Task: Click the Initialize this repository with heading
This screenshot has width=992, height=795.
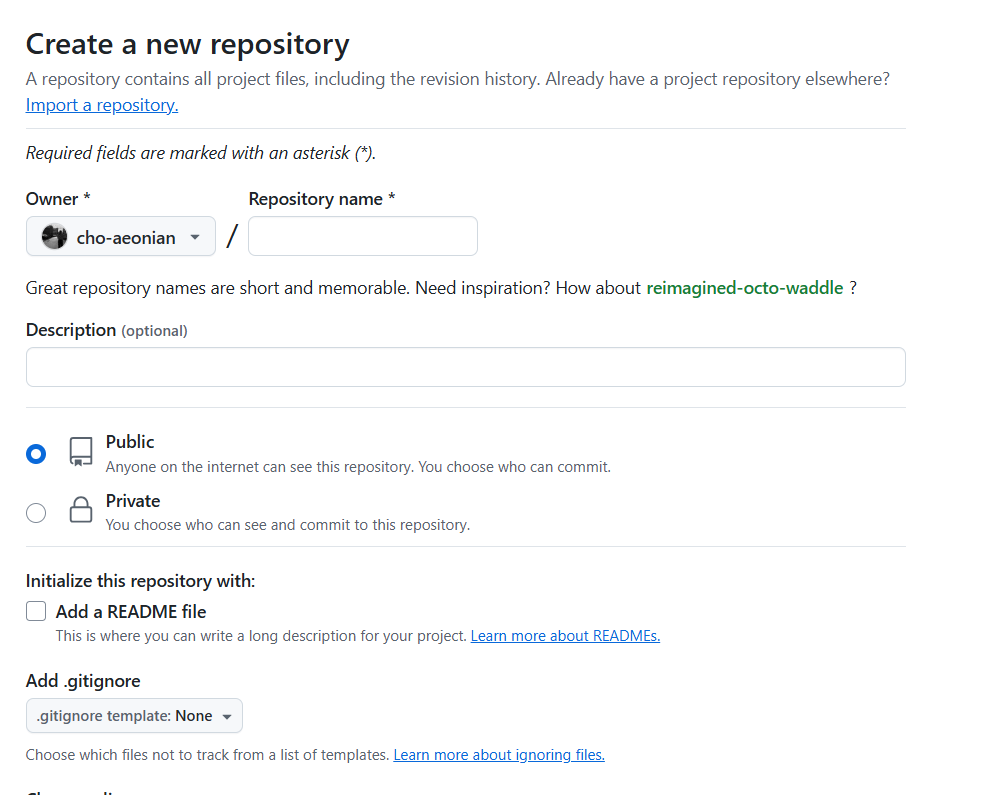Action: click(x=140, y=581)
